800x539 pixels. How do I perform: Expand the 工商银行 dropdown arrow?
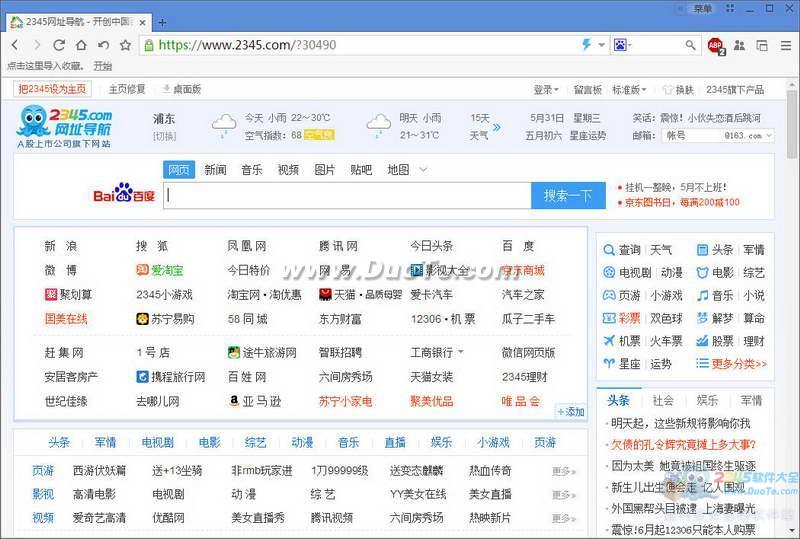click(461, 352)
